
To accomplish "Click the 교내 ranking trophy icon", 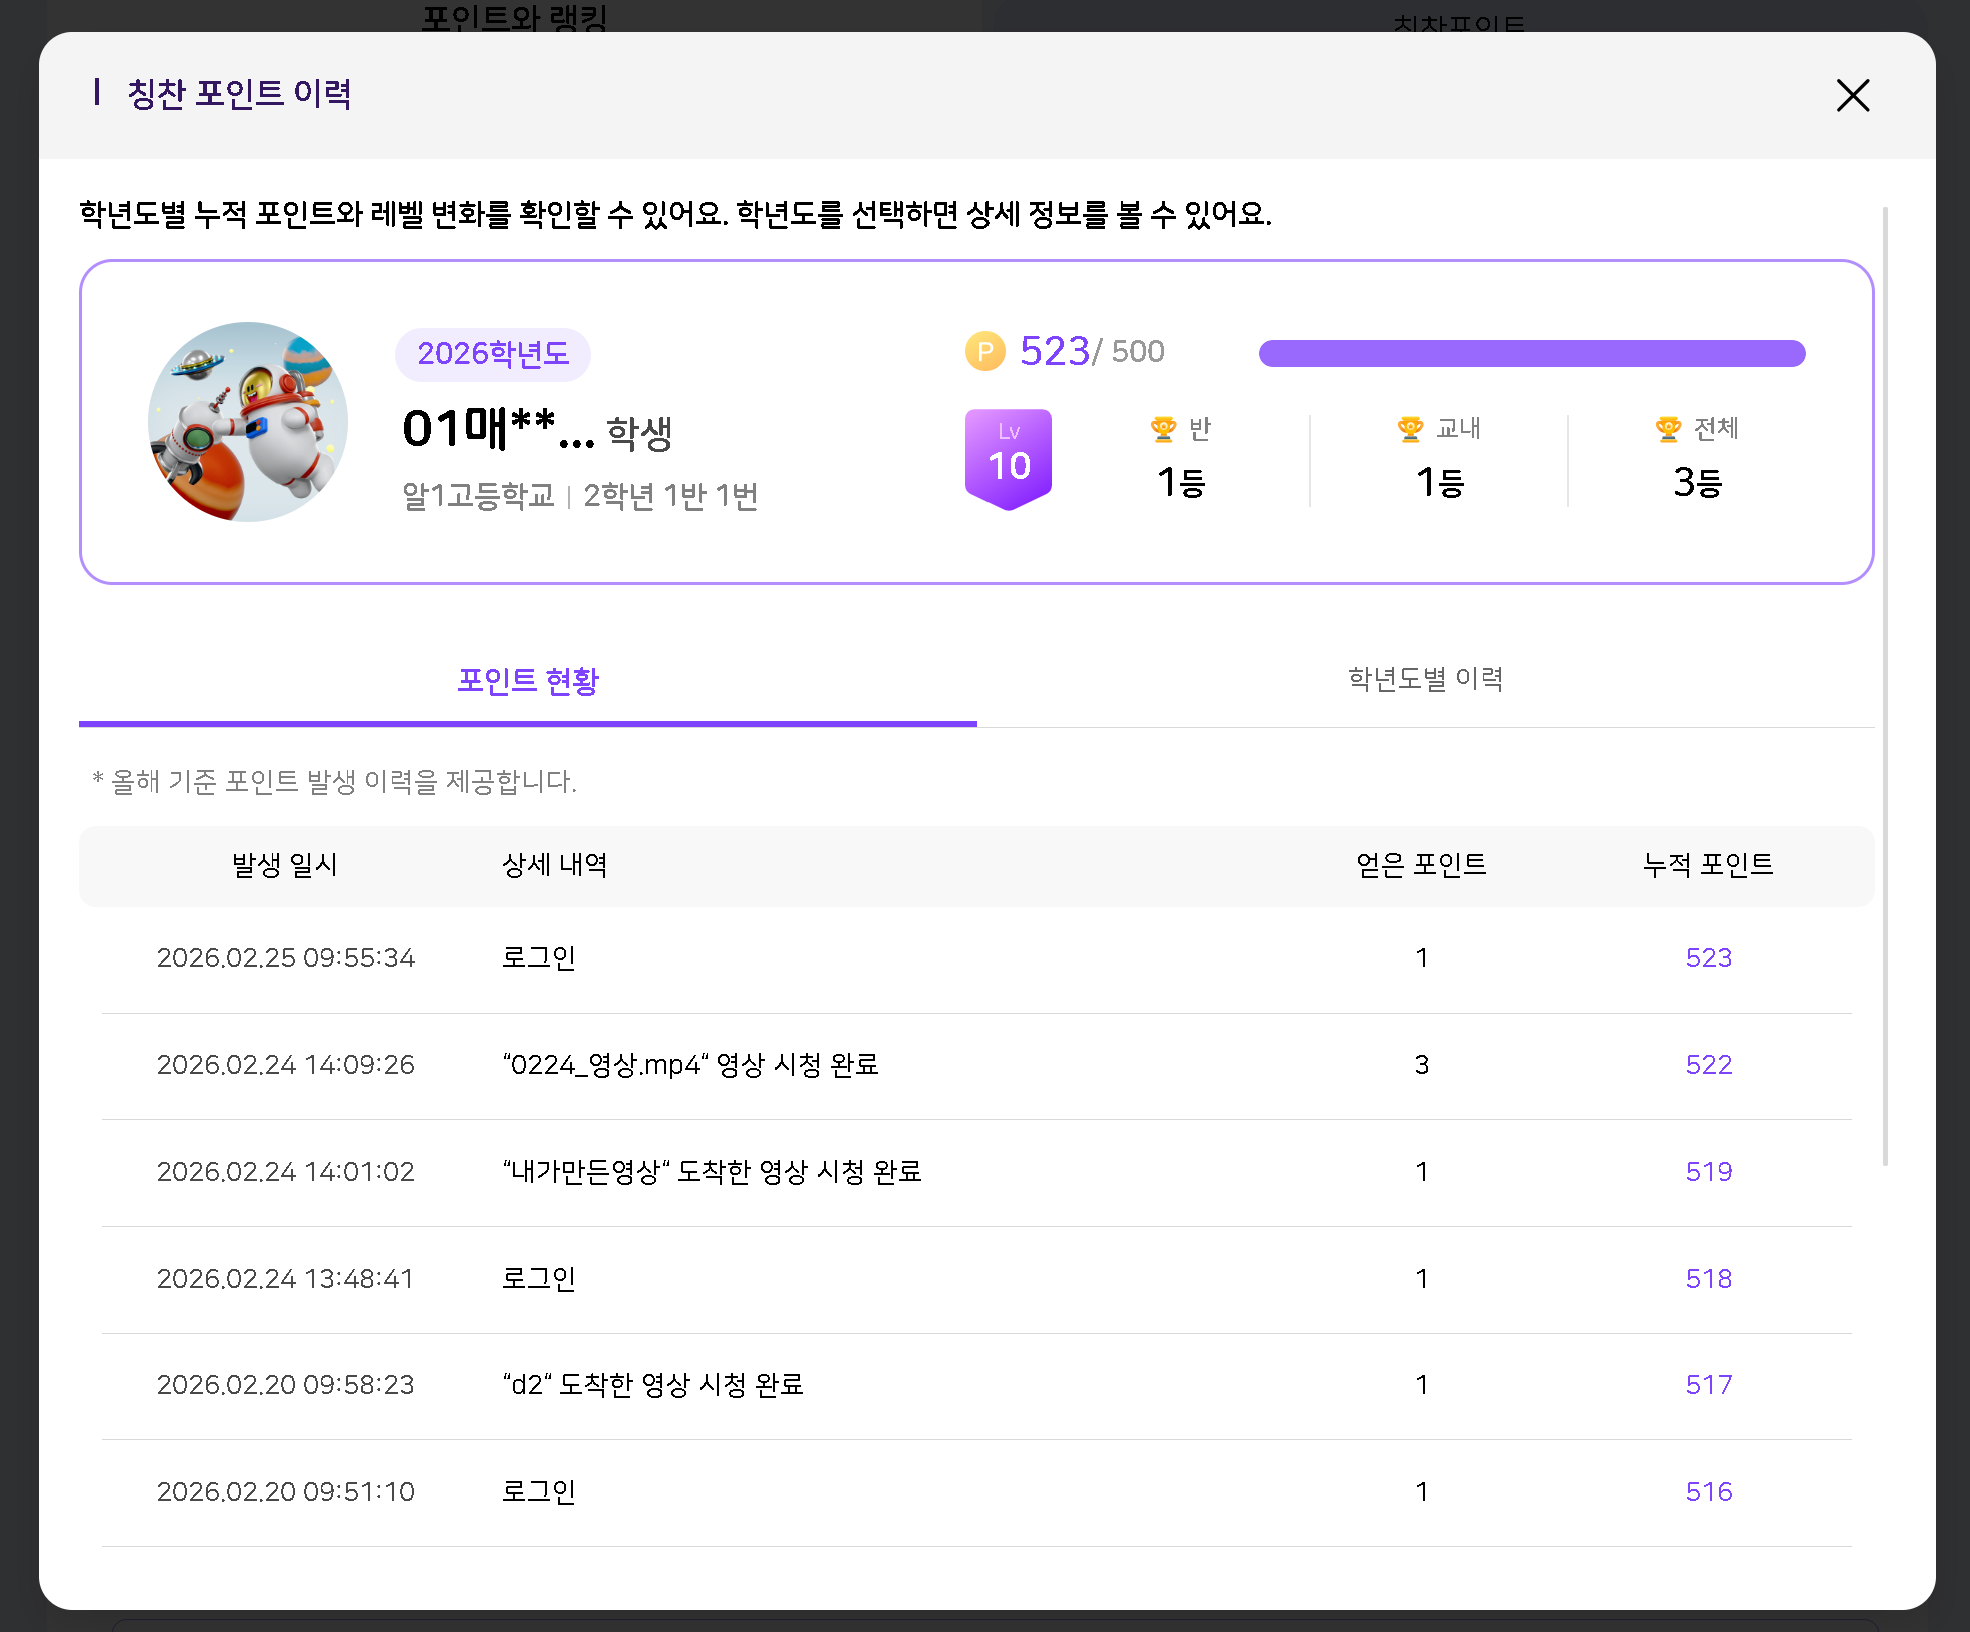I will (1410, 429).
